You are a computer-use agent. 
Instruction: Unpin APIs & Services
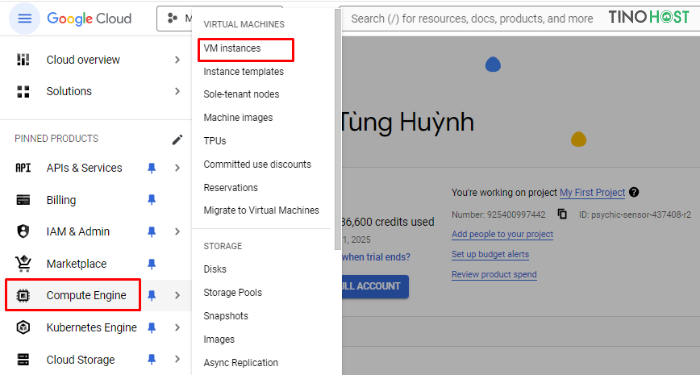pos(152,168)
